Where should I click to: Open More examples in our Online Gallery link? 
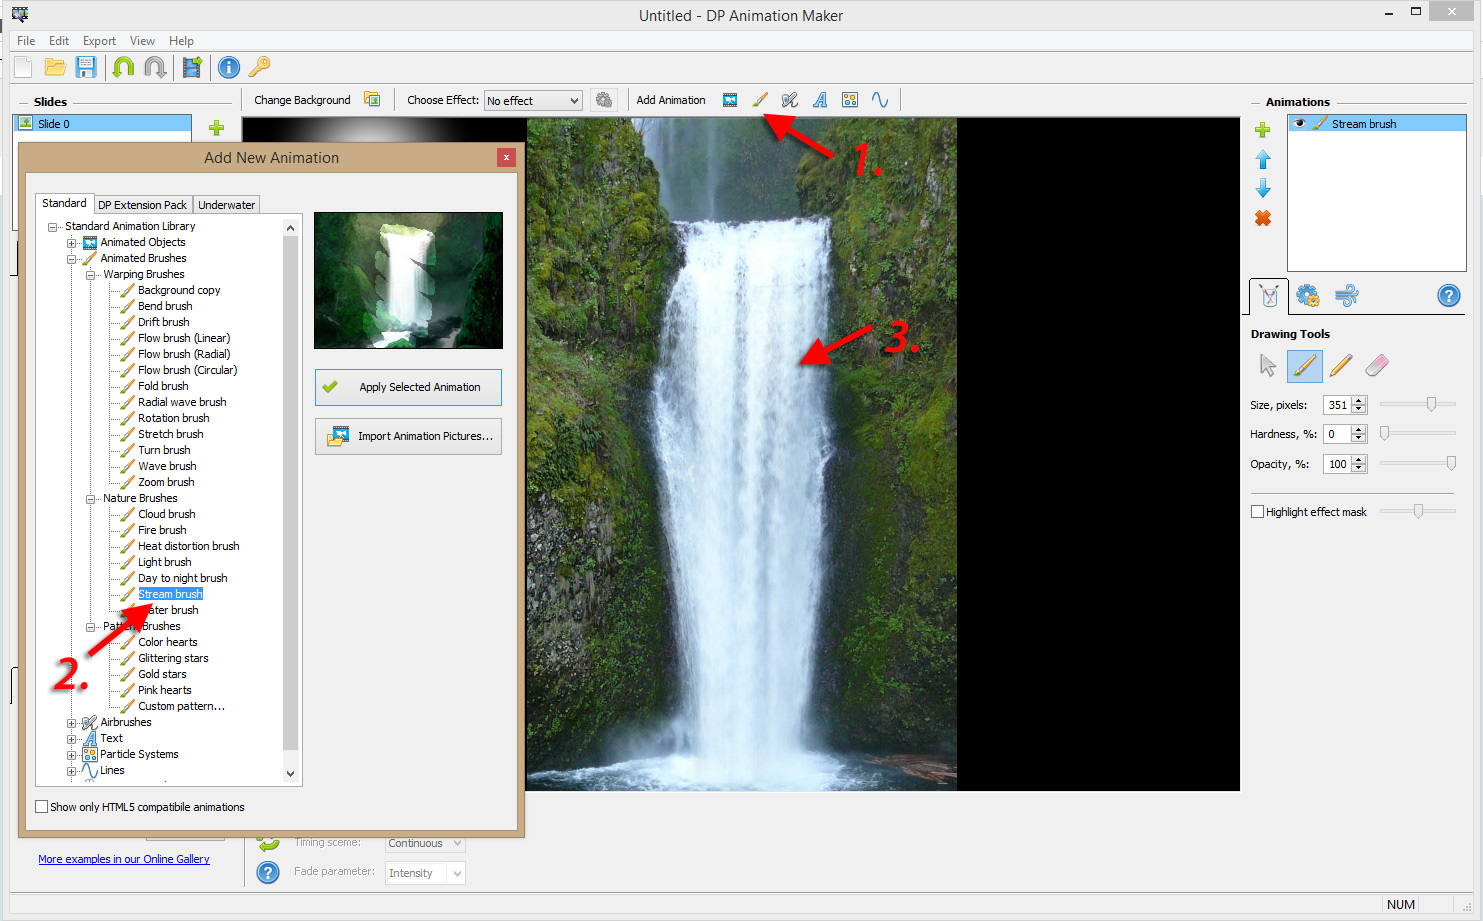pos(124,858)
